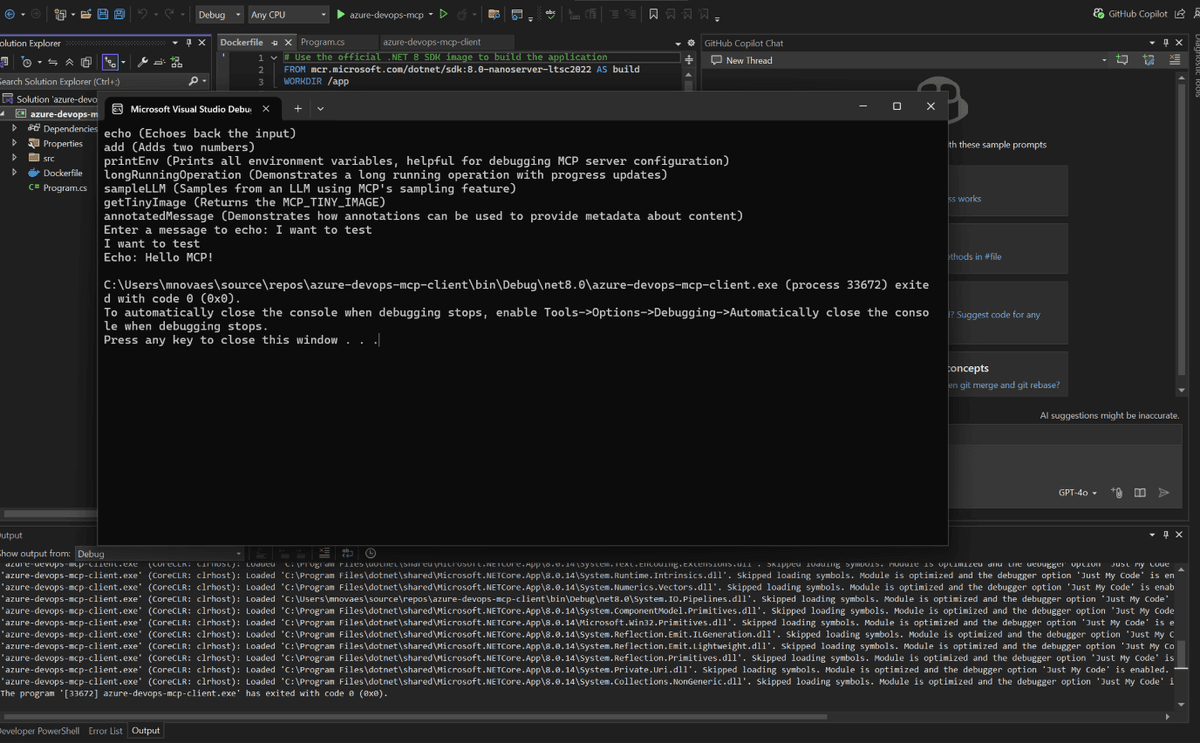Open Properties wrench in Solution Explorer toolbar
Screen dimensions: 1200x743
pyautogui.click(x=143, y=62)
